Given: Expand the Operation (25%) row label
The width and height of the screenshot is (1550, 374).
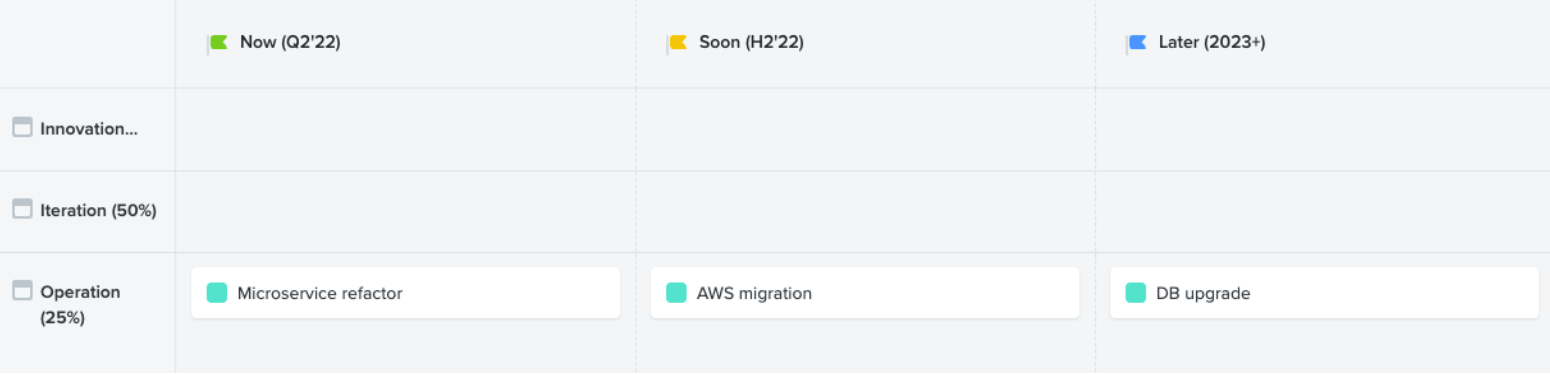Looking at the screenshot, I should coord(80,305).
